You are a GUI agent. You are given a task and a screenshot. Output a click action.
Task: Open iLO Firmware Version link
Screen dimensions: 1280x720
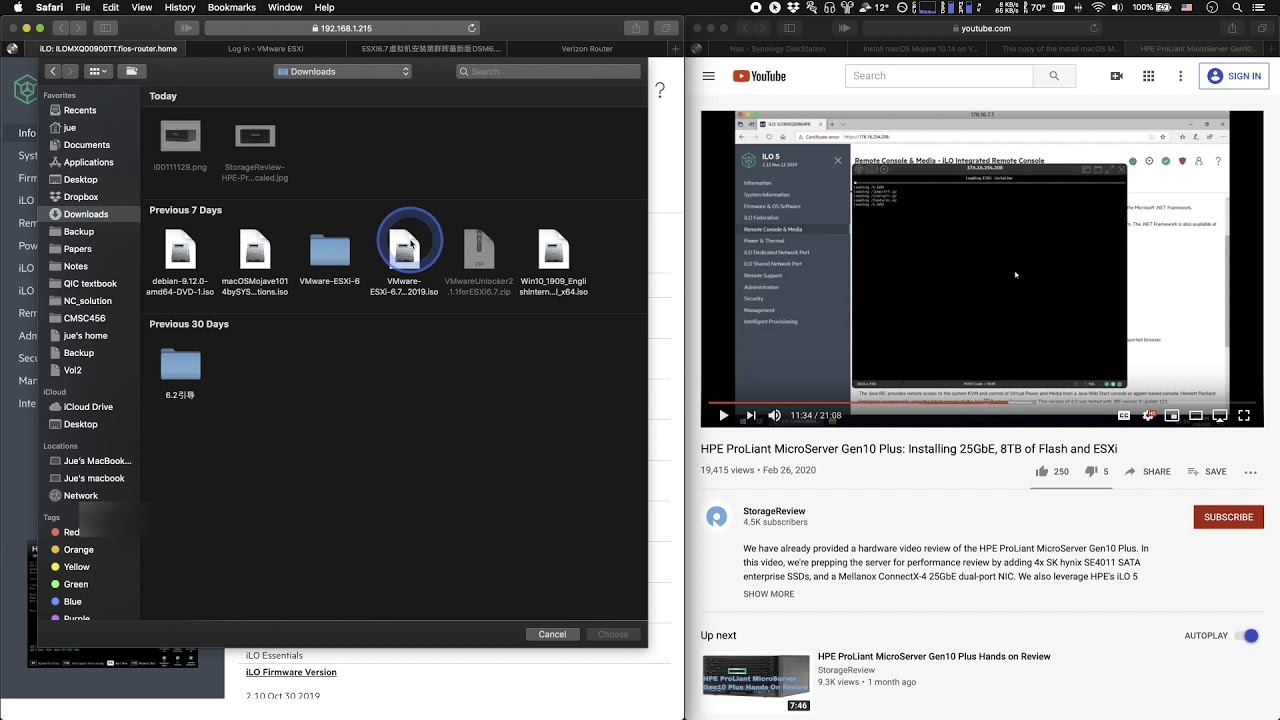click(x=291, y=672)
